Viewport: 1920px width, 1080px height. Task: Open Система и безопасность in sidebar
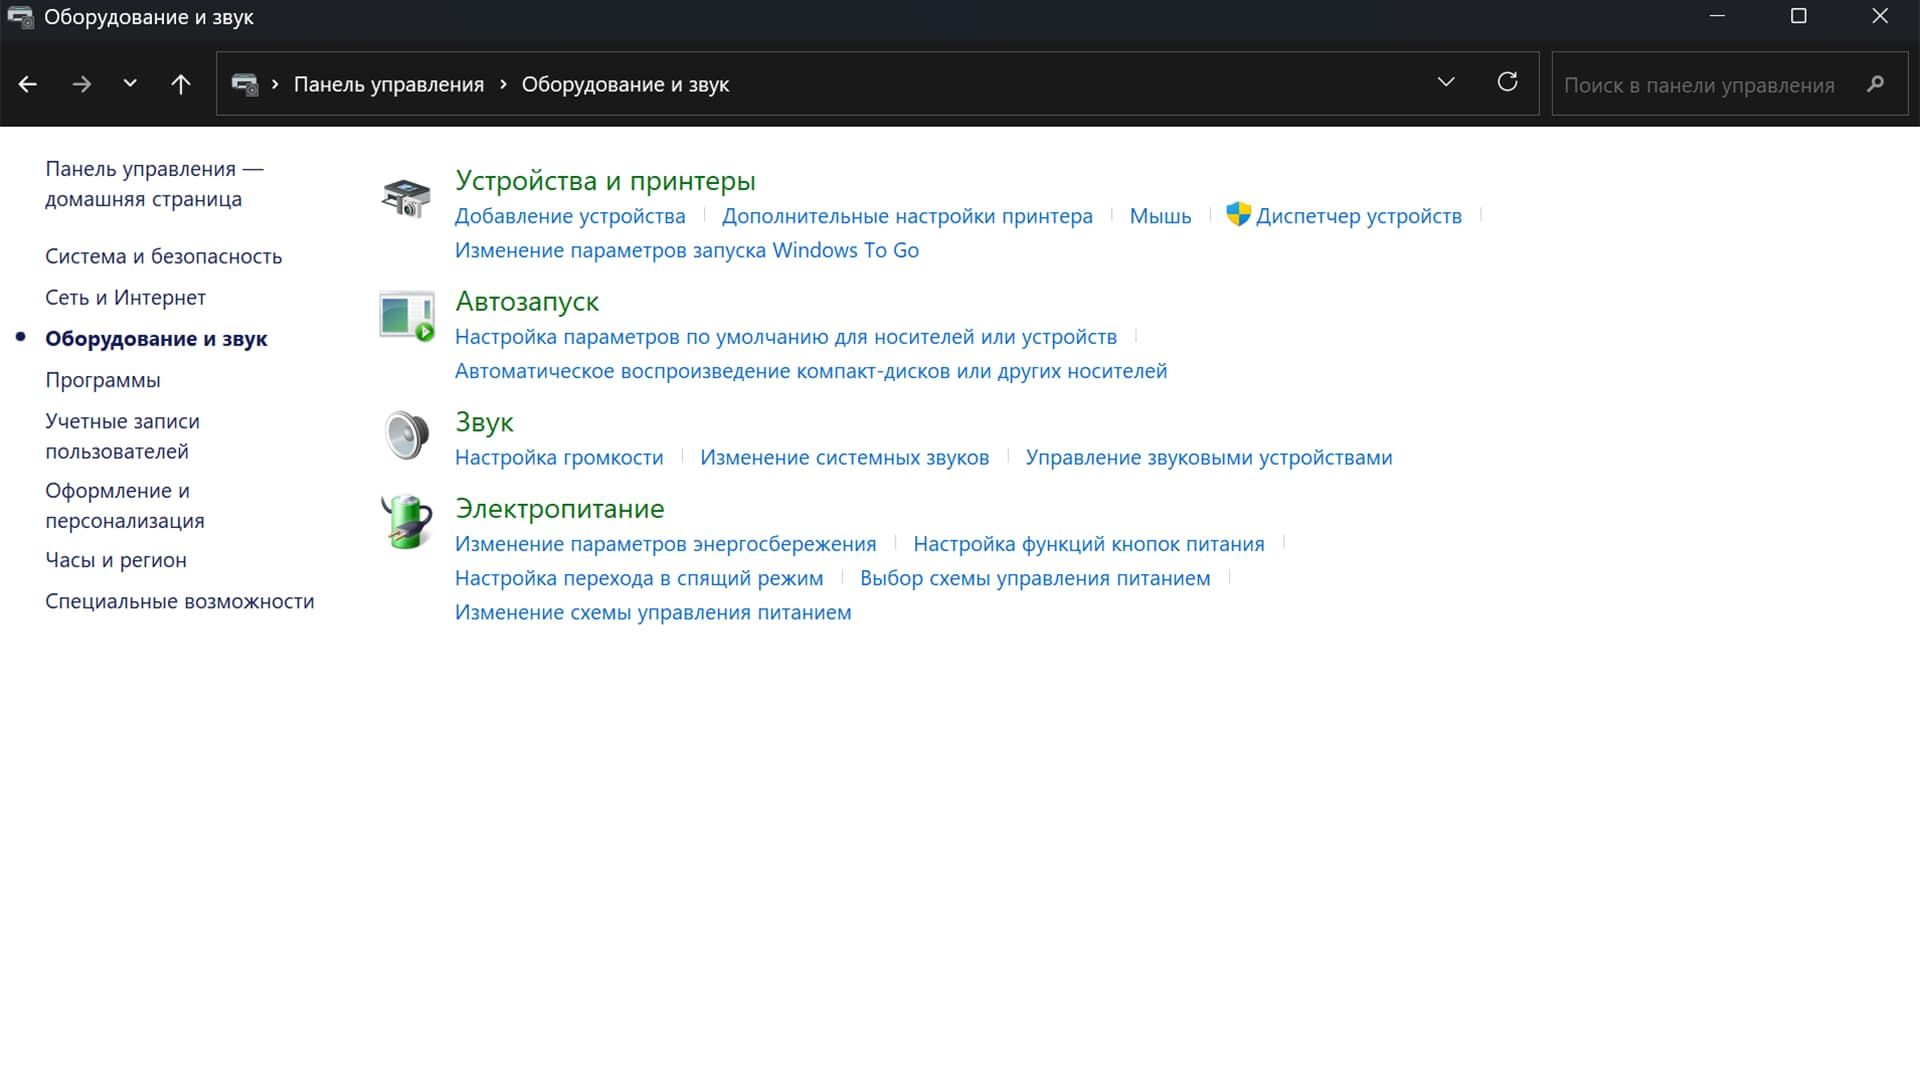[163, 257]
